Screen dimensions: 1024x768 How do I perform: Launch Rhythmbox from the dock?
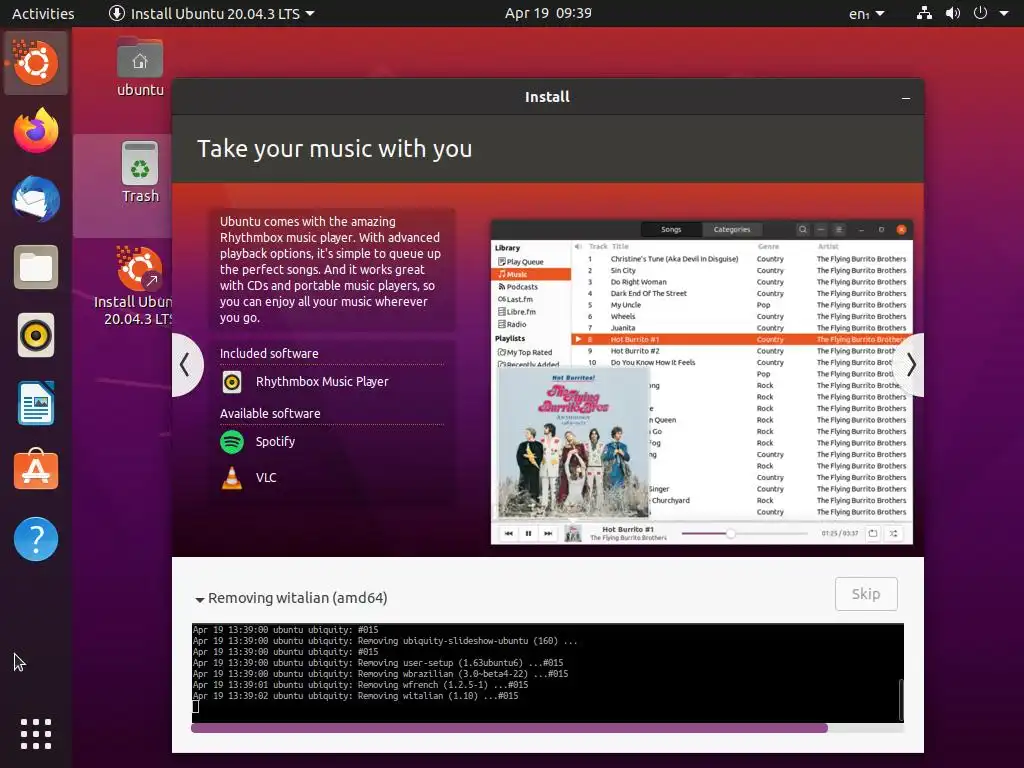point(36,335)
